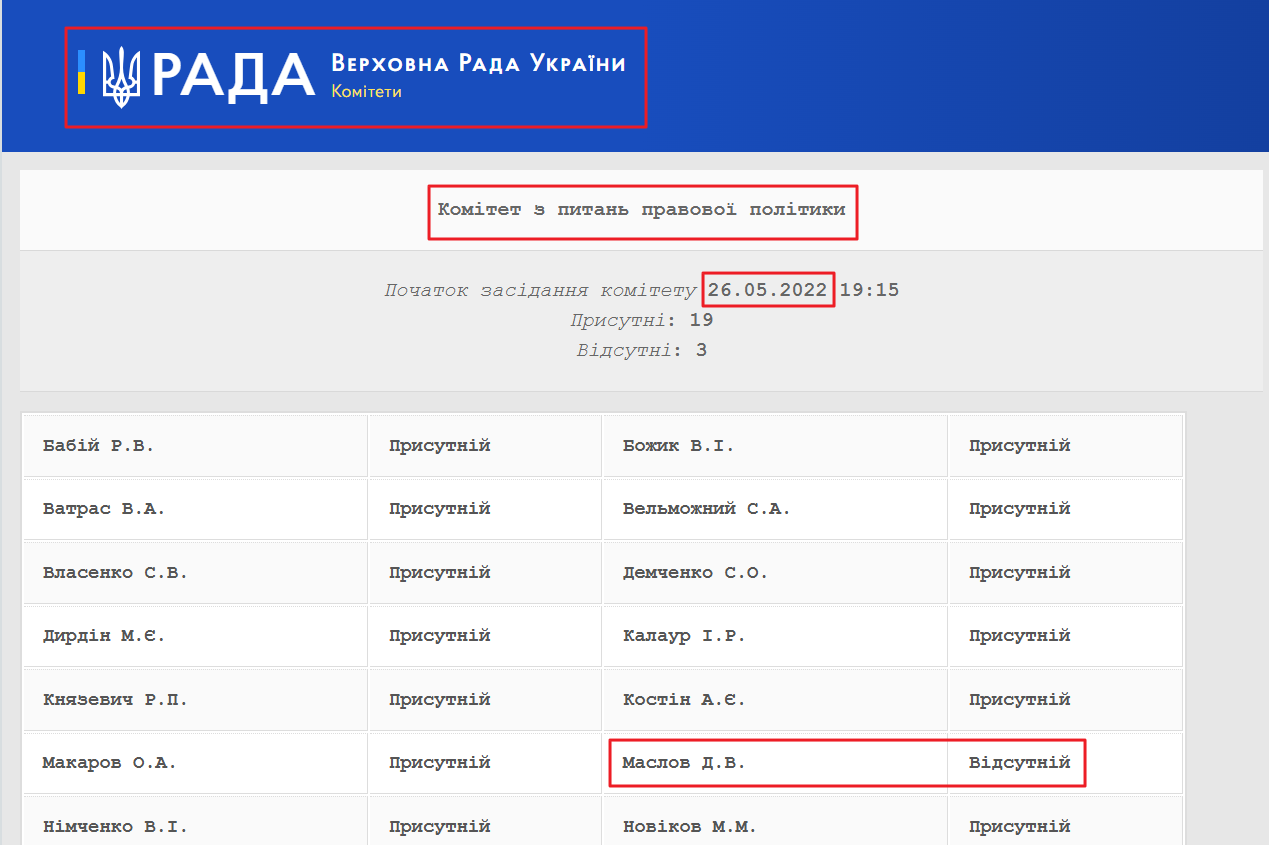Click Калаур І.Р.'s Присутній status
1269x845 pixels.
(x=1019, y=635)
